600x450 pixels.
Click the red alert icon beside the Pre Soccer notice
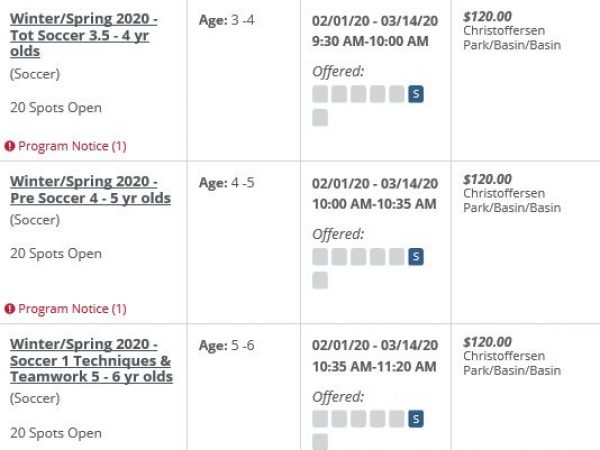(x=10, y=308)
